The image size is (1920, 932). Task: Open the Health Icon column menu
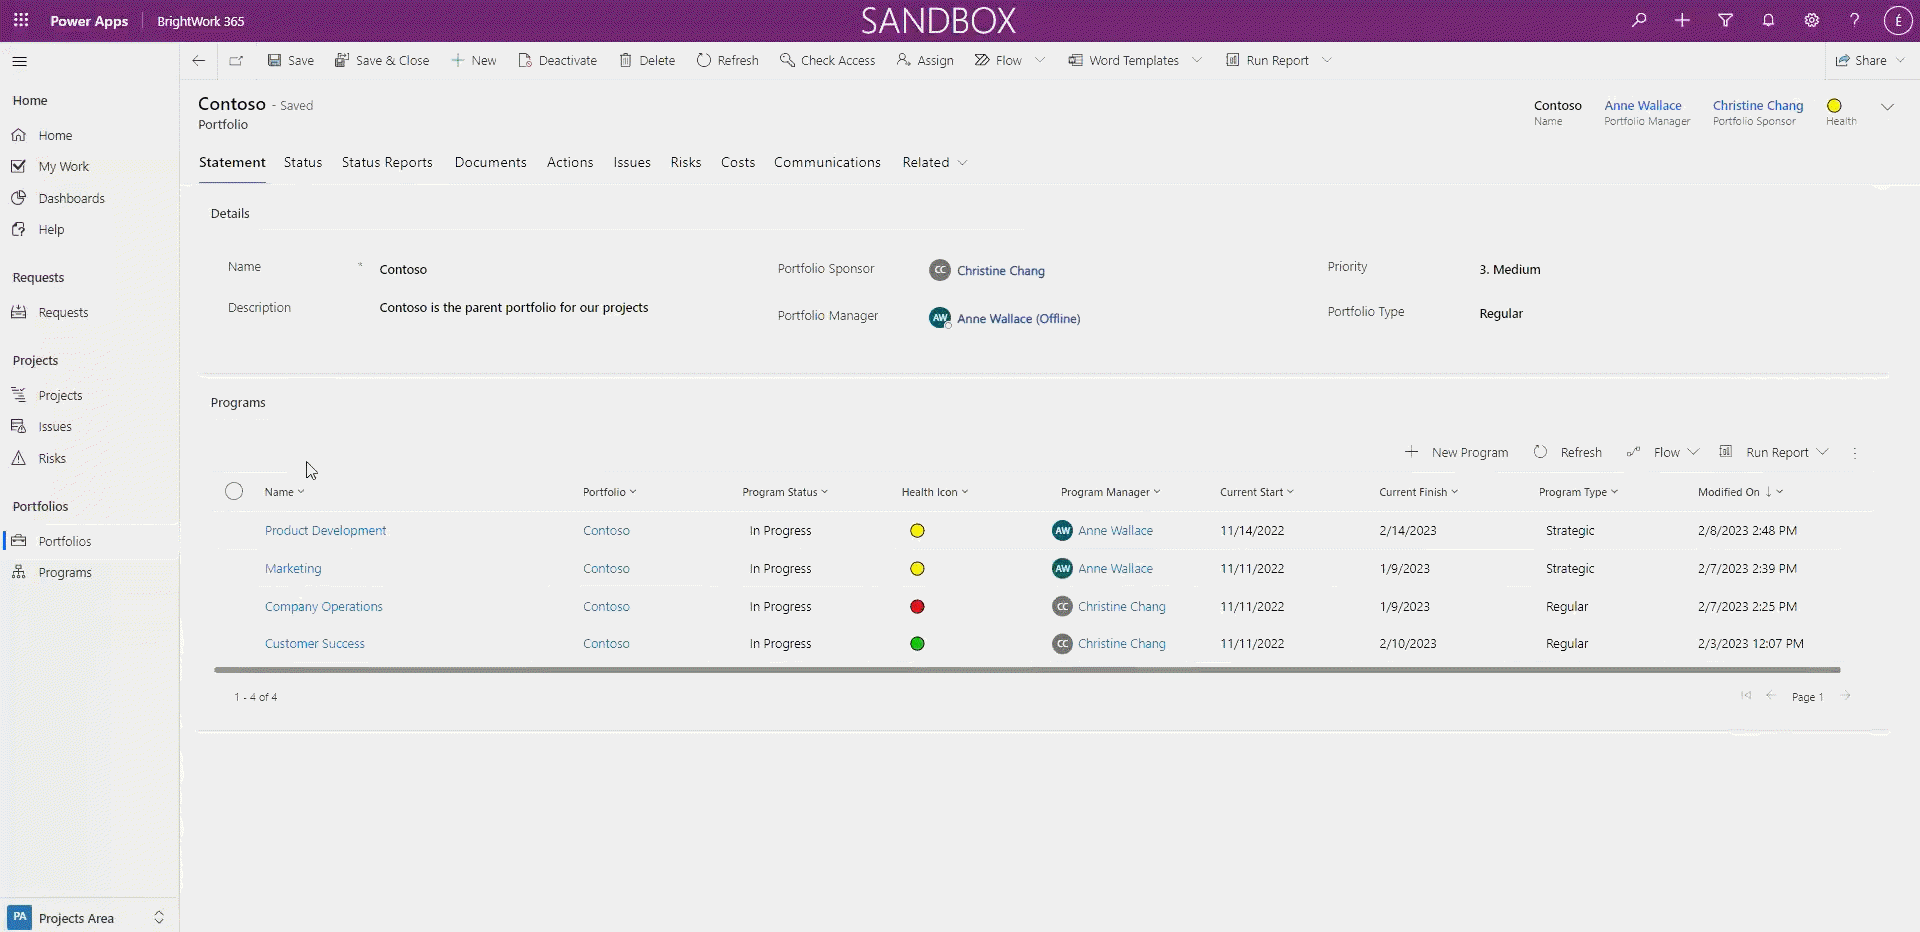[x=934, y=493]
